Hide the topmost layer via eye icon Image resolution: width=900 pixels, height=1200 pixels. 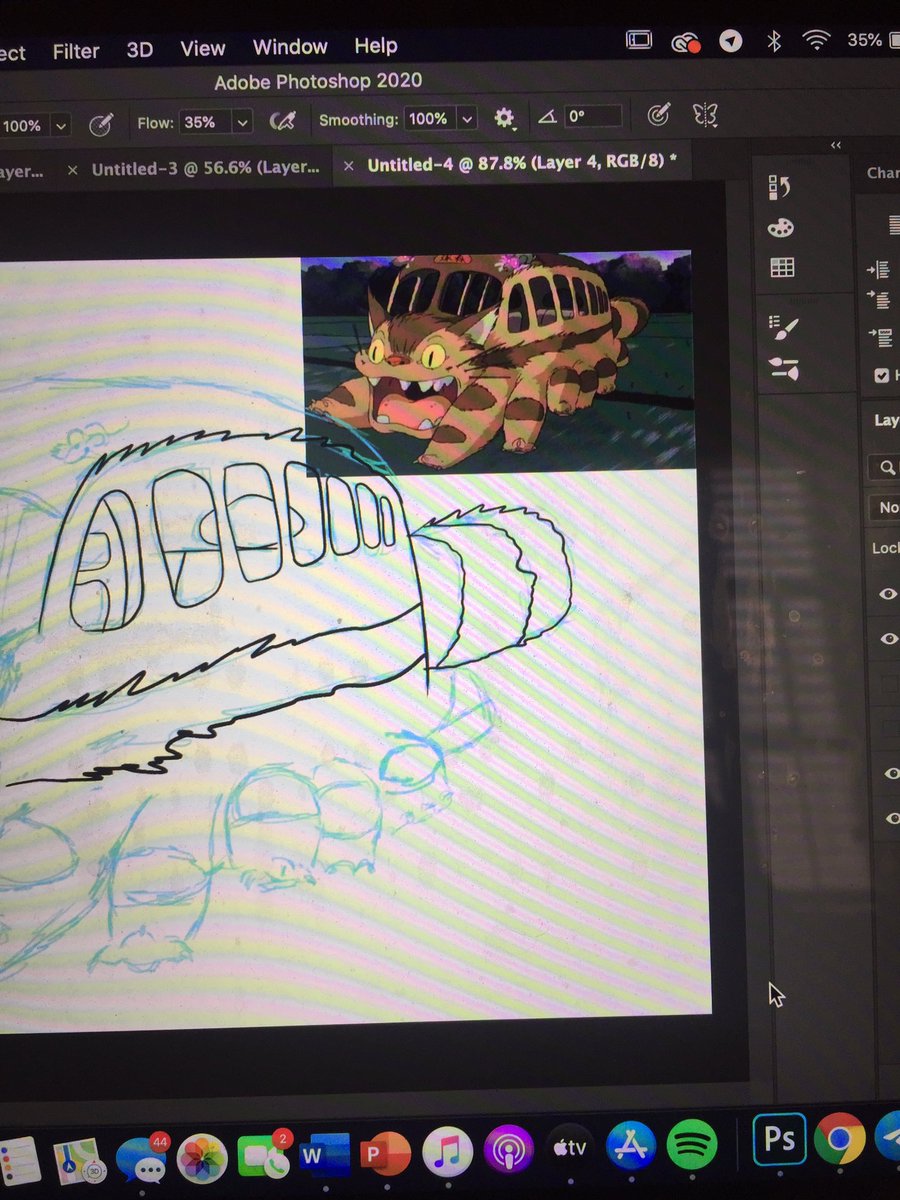[x=888, y=594]
